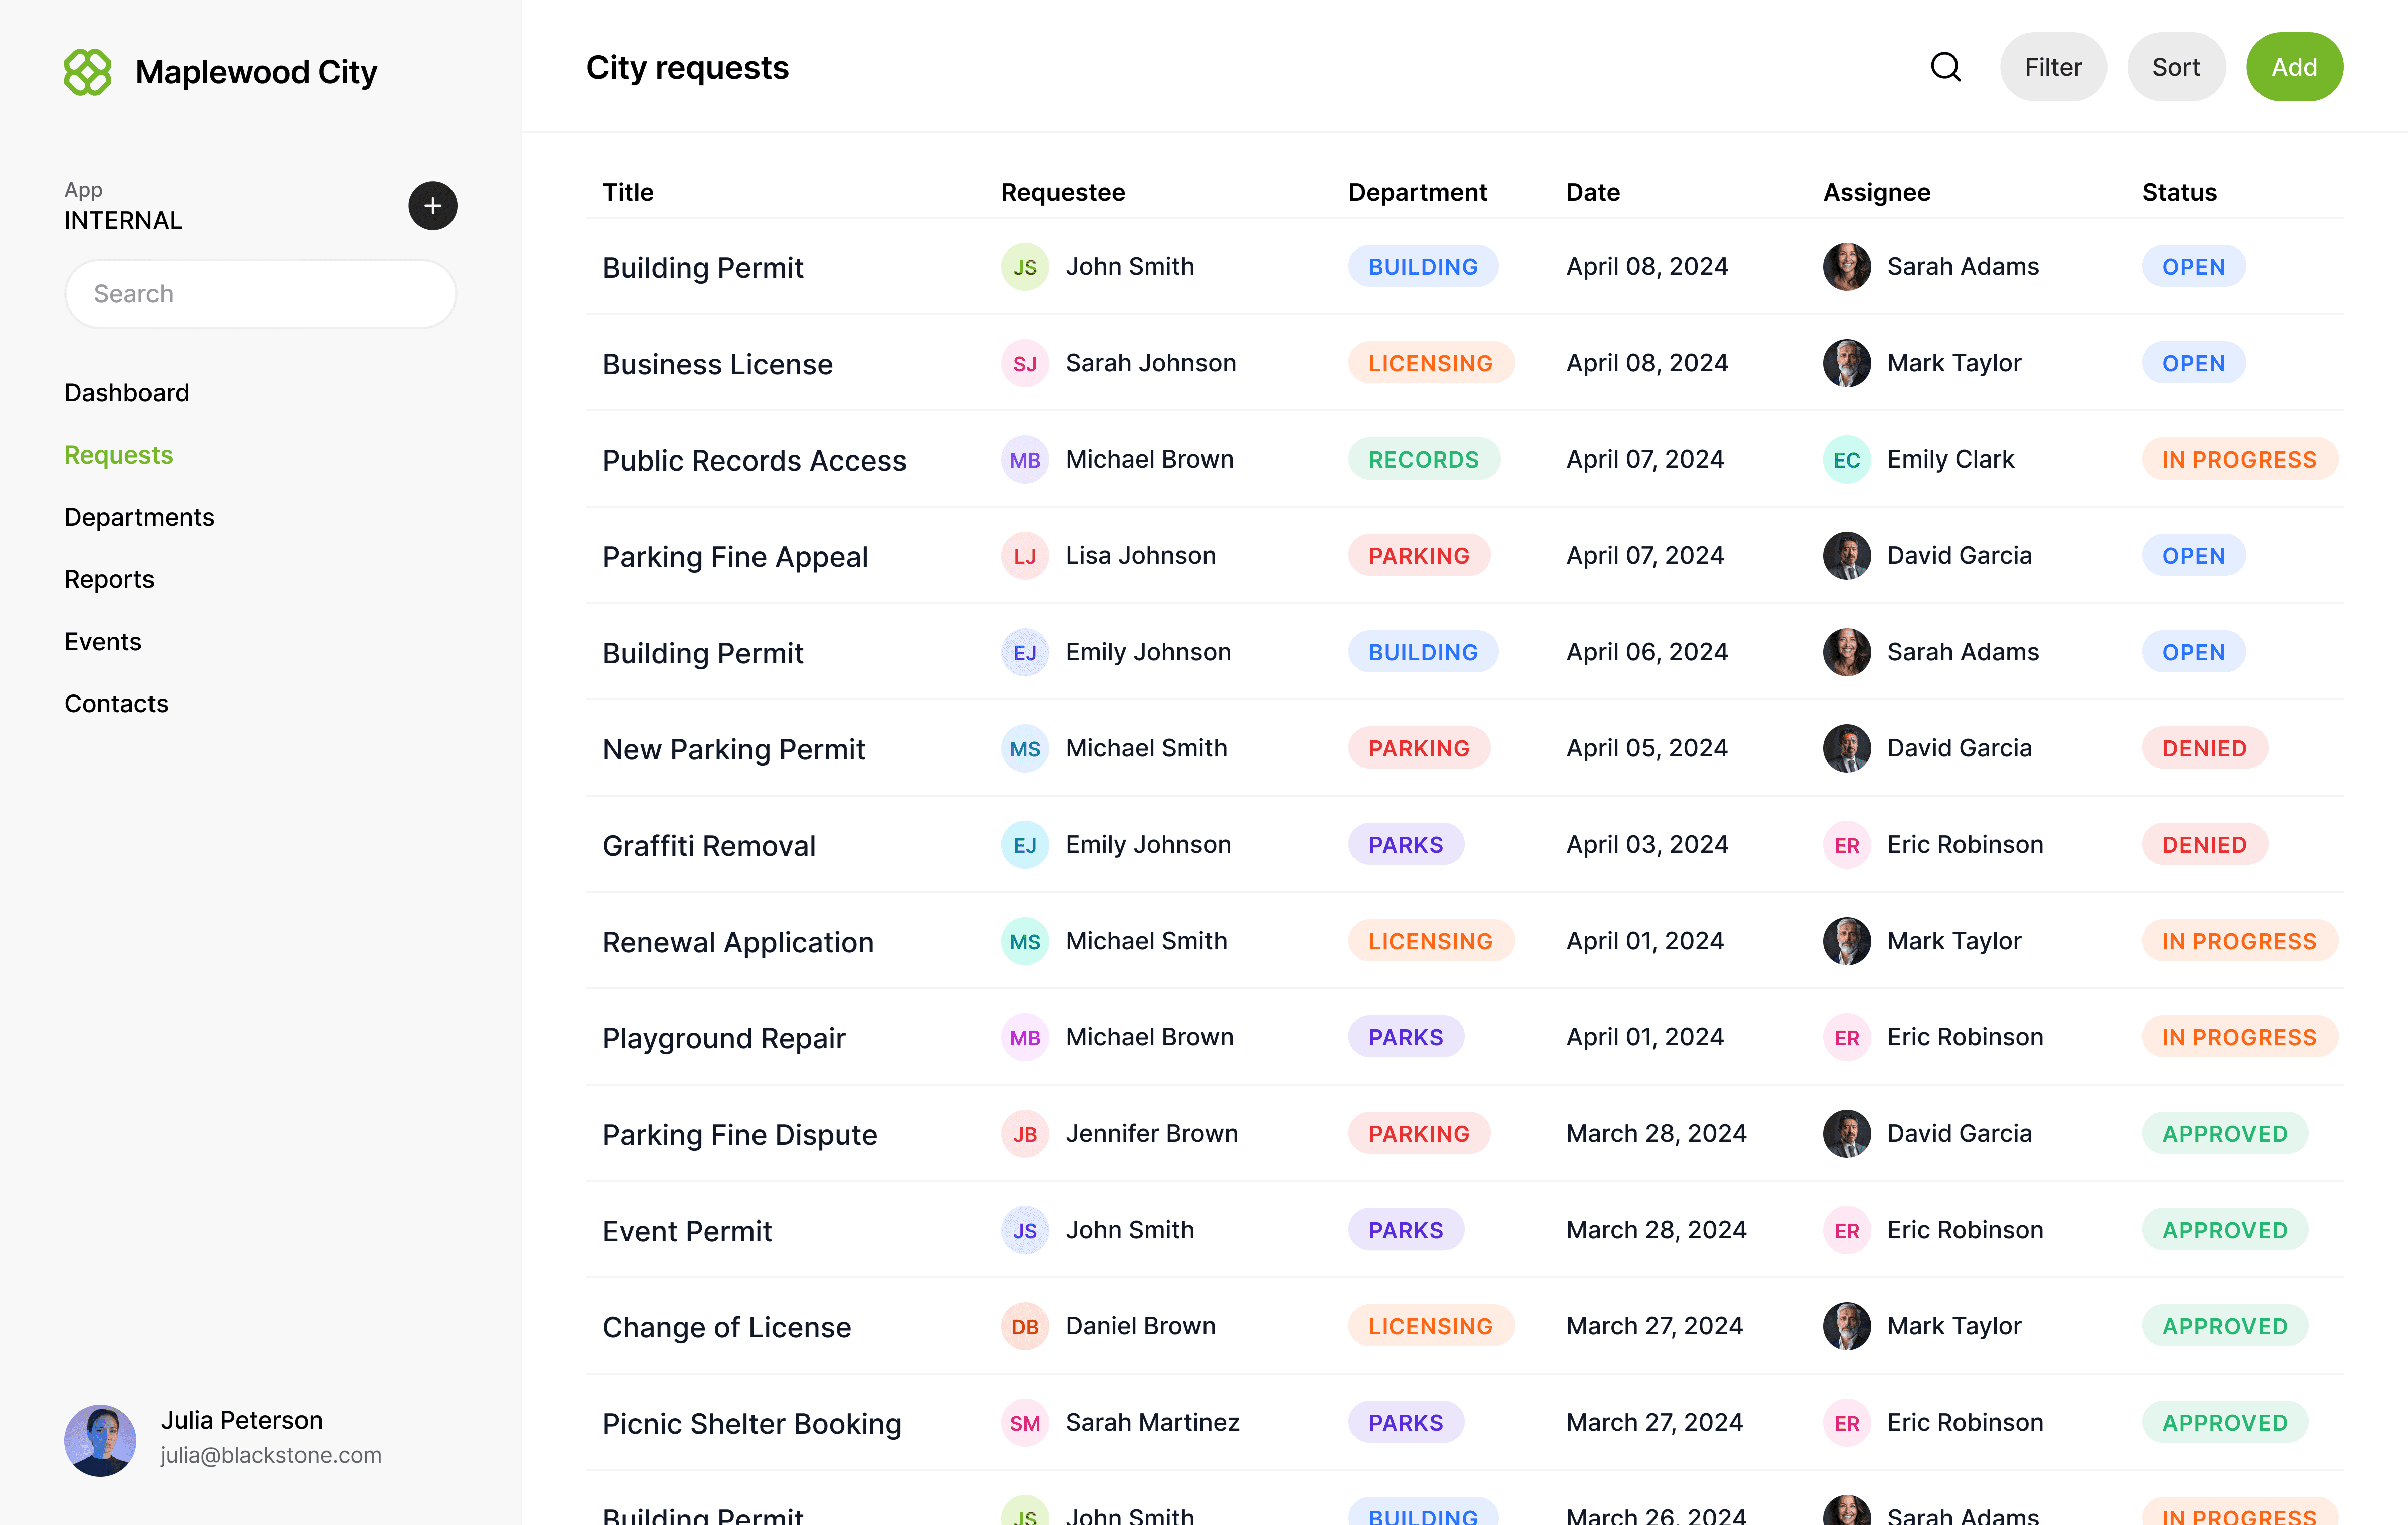Click Sarah Adams' avatar in the Building Permit row

click(1847, 266)
